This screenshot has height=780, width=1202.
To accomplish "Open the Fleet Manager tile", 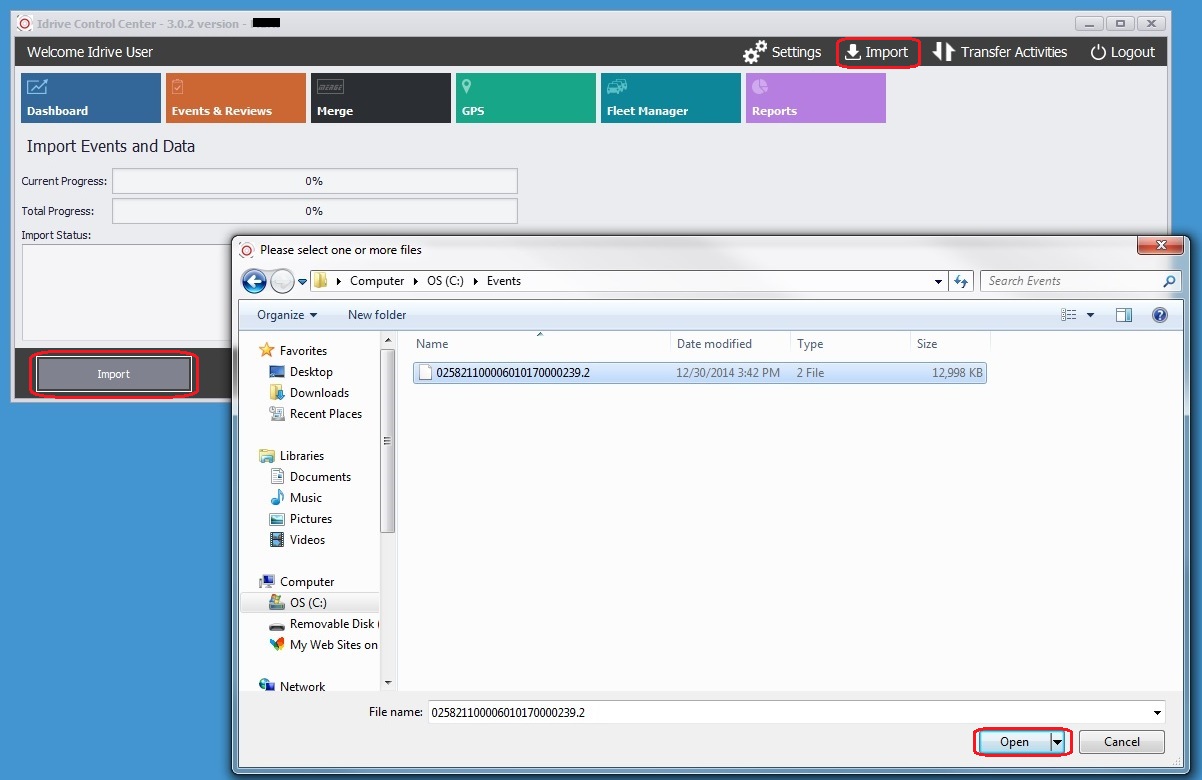I will pos(671,98).
